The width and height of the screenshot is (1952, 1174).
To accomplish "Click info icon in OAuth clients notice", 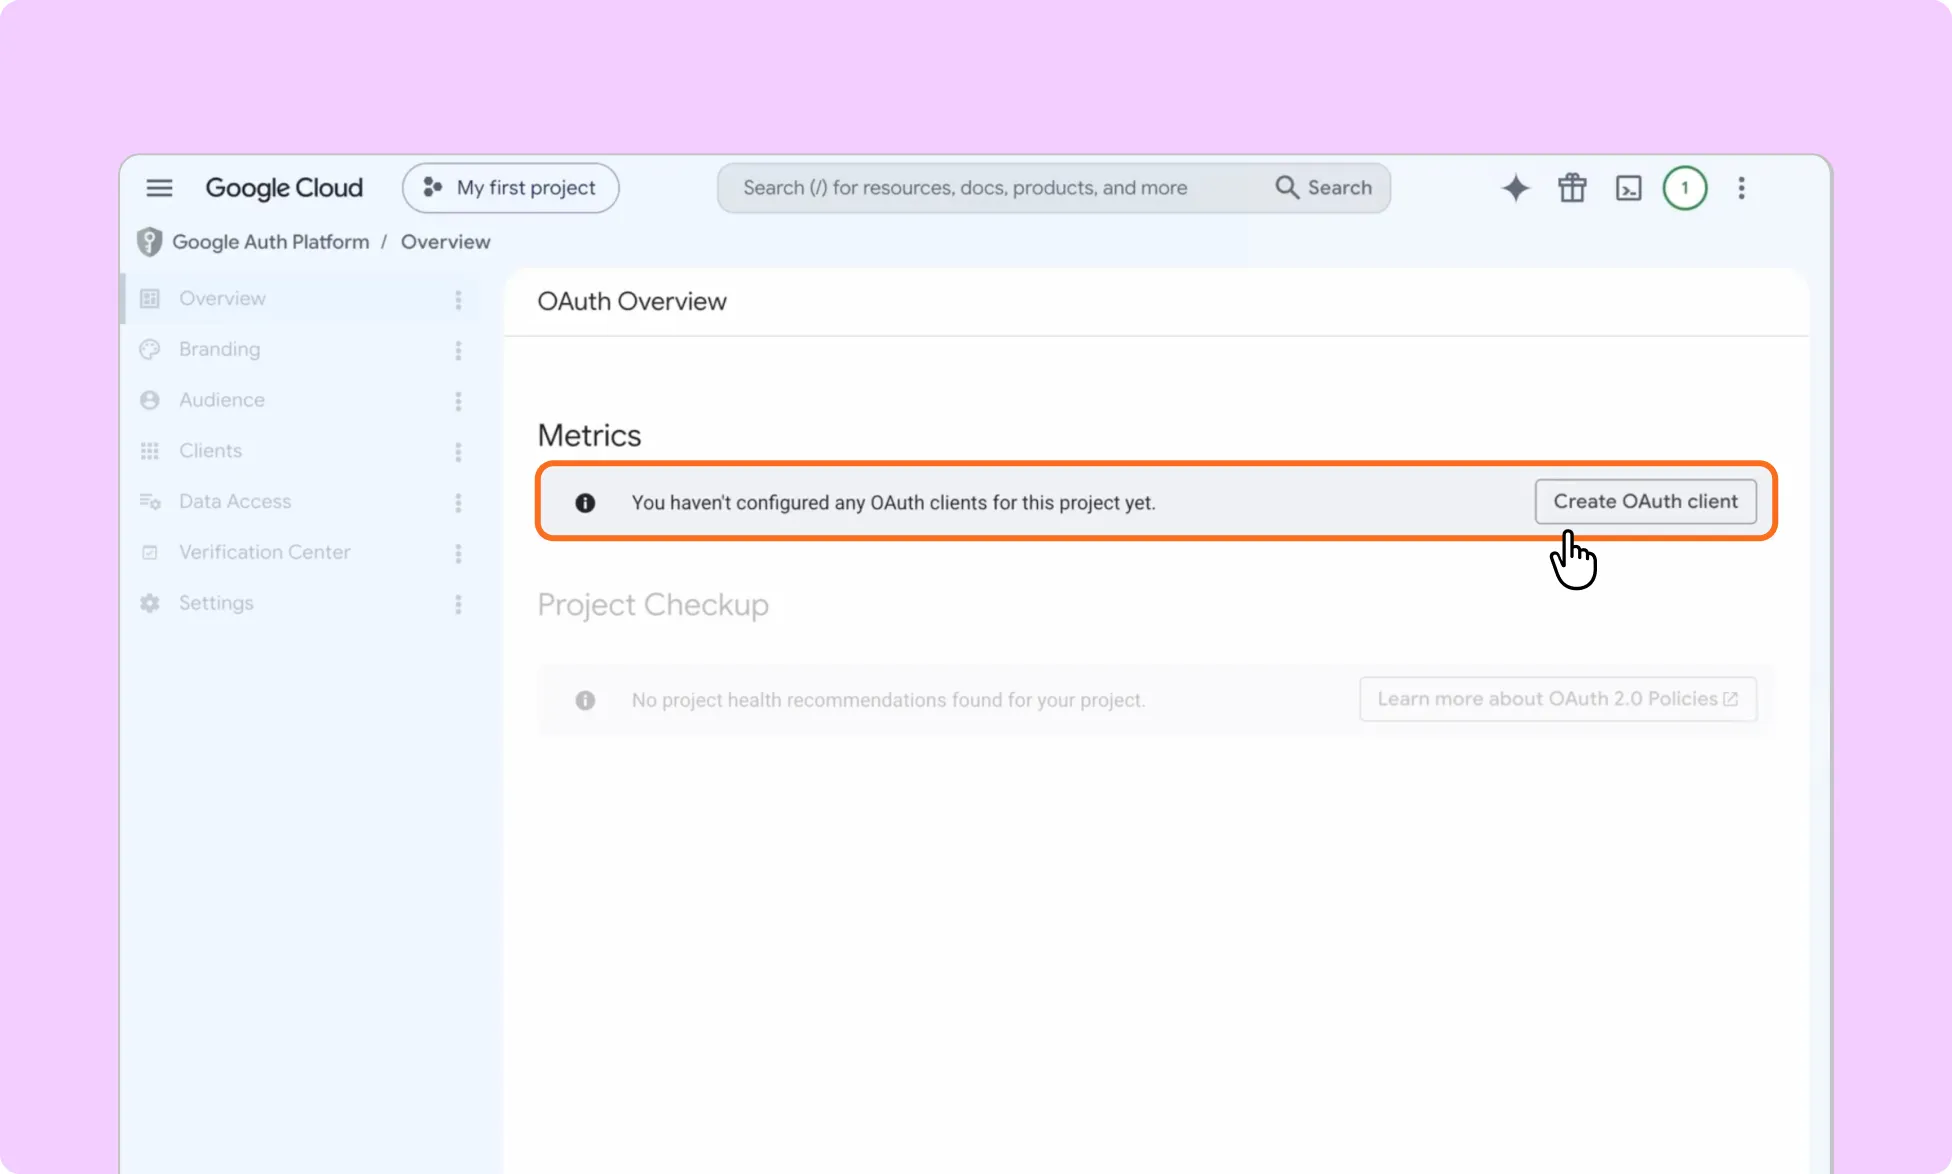I will tap(585, 502).
